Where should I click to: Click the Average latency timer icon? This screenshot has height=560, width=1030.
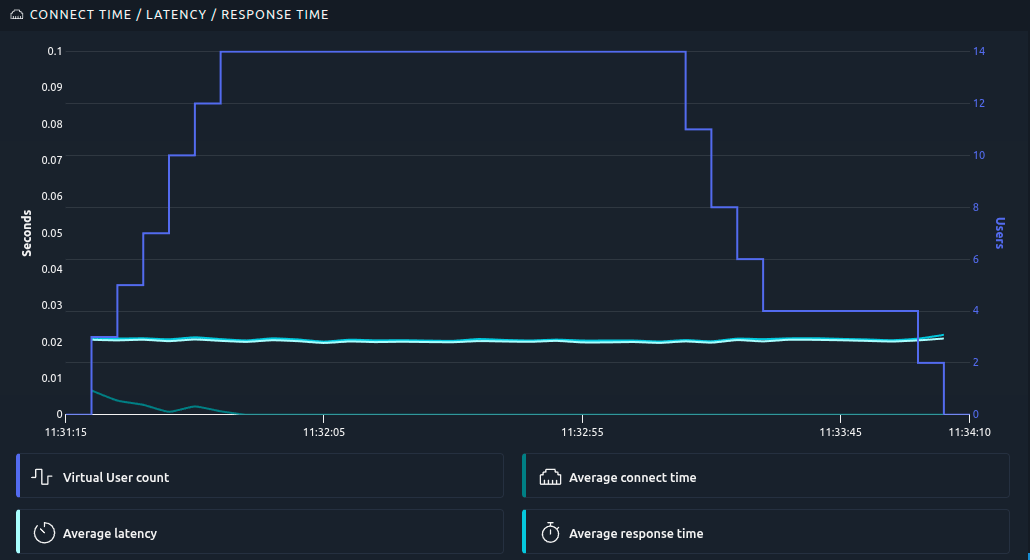(44, 532)
